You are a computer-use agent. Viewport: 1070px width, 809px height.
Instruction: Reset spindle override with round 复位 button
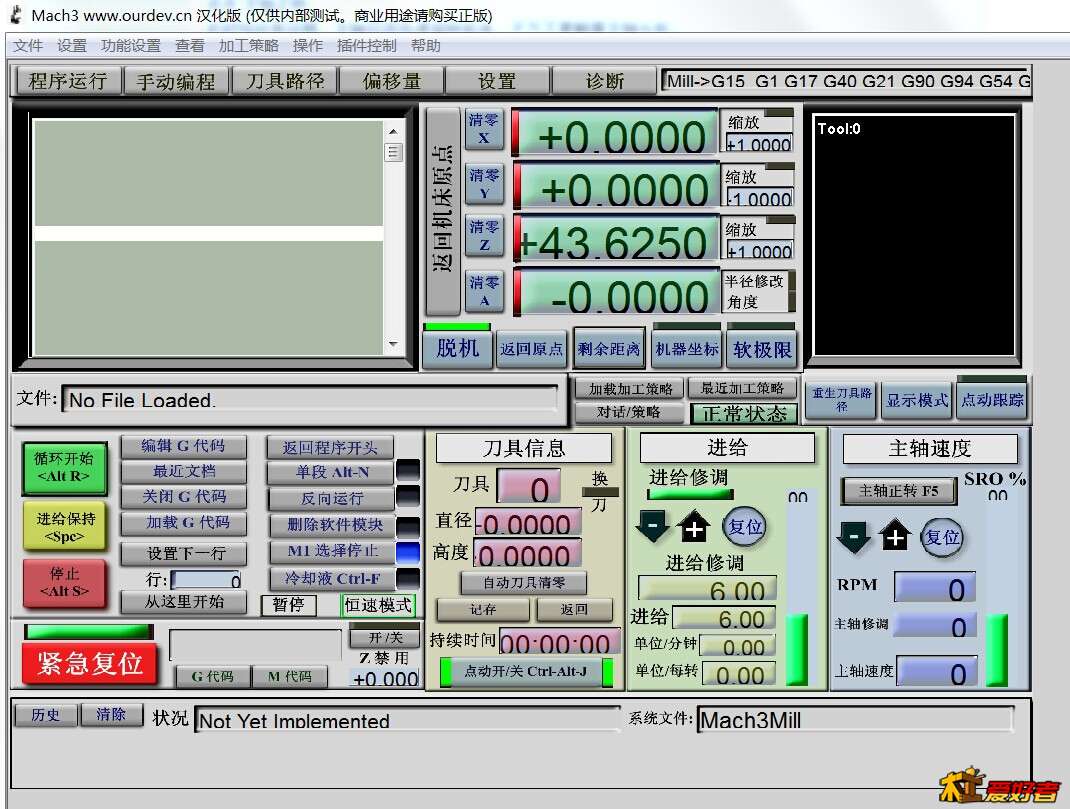(x=942, y=538)
